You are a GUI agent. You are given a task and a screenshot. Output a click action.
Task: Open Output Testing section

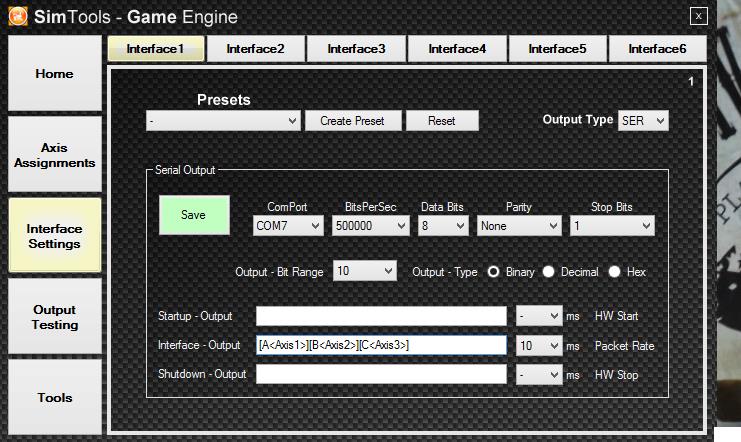coord(55,317)
